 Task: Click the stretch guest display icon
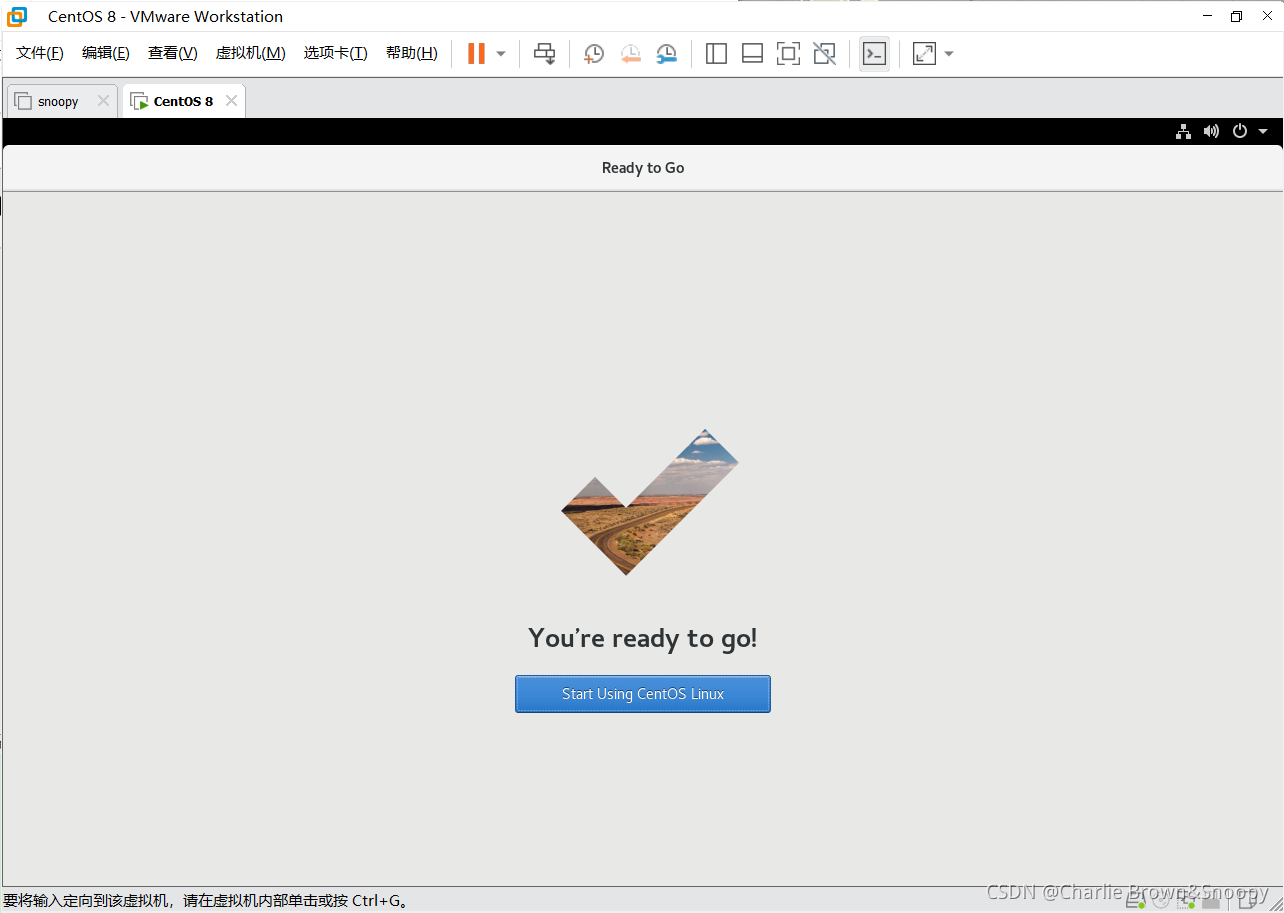(x=924, y=54)
